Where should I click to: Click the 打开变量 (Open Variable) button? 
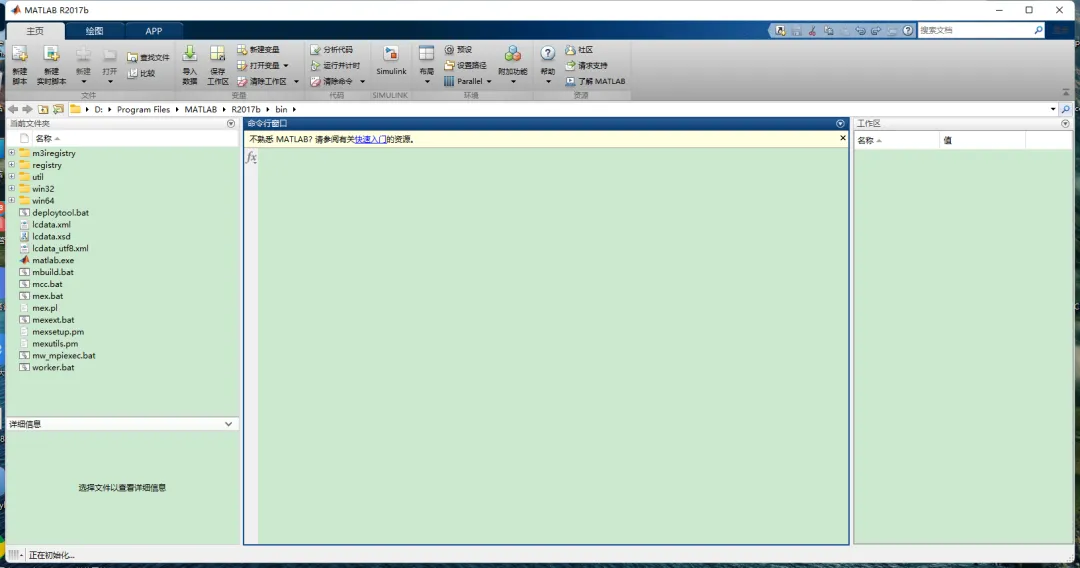point(262,65)
